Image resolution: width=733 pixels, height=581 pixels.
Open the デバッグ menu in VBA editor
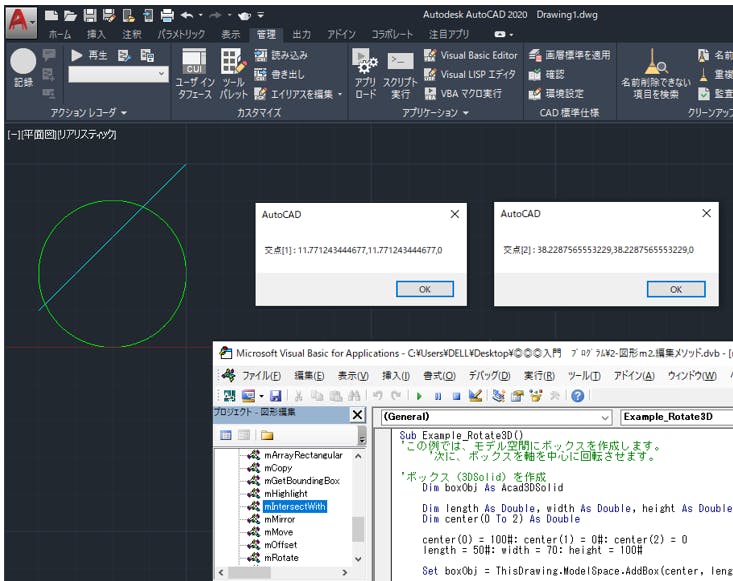[x=489, y=376]
